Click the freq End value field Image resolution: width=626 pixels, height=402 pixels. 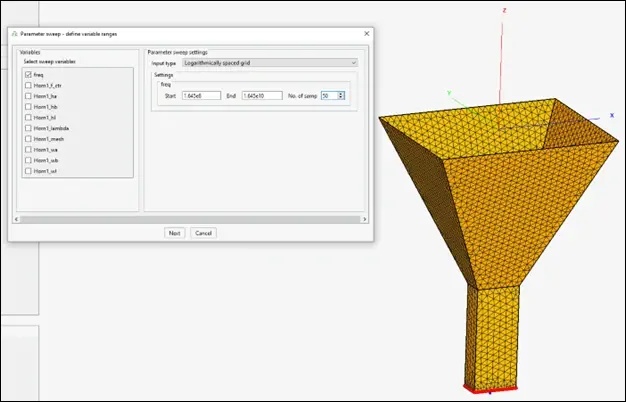(x=262, y=95)
